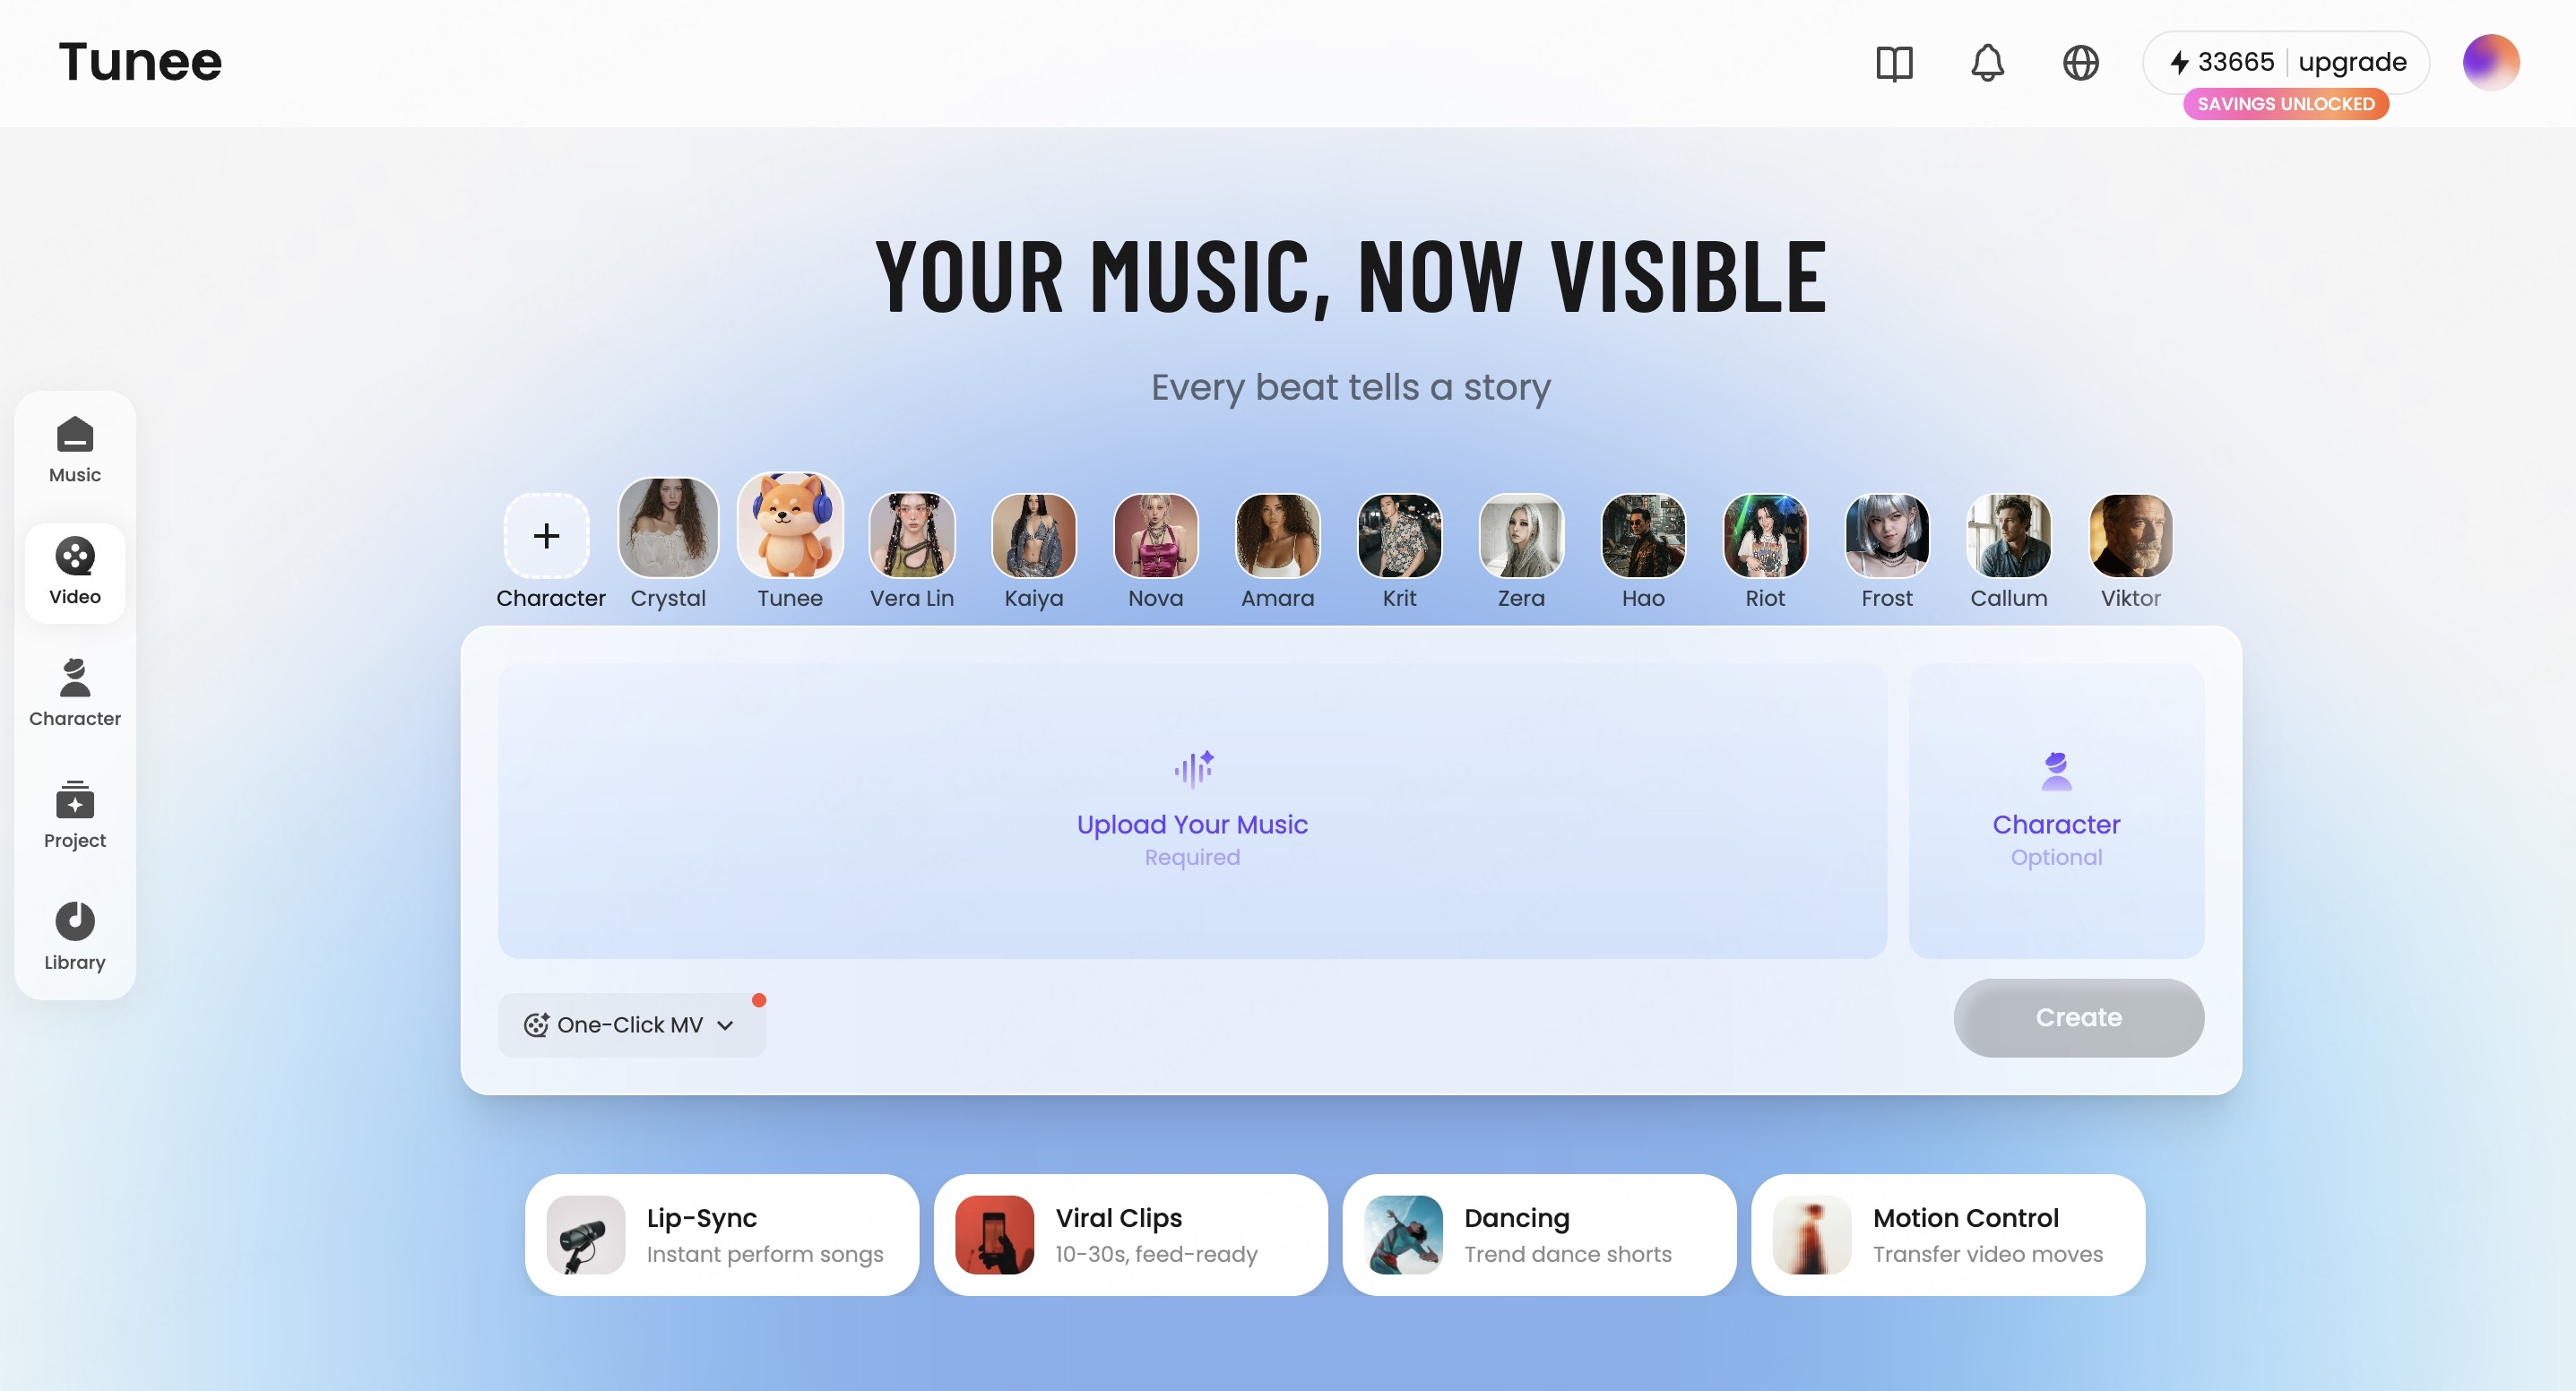
Task: Open the Music section in sidebar
Action: [75, 450]
